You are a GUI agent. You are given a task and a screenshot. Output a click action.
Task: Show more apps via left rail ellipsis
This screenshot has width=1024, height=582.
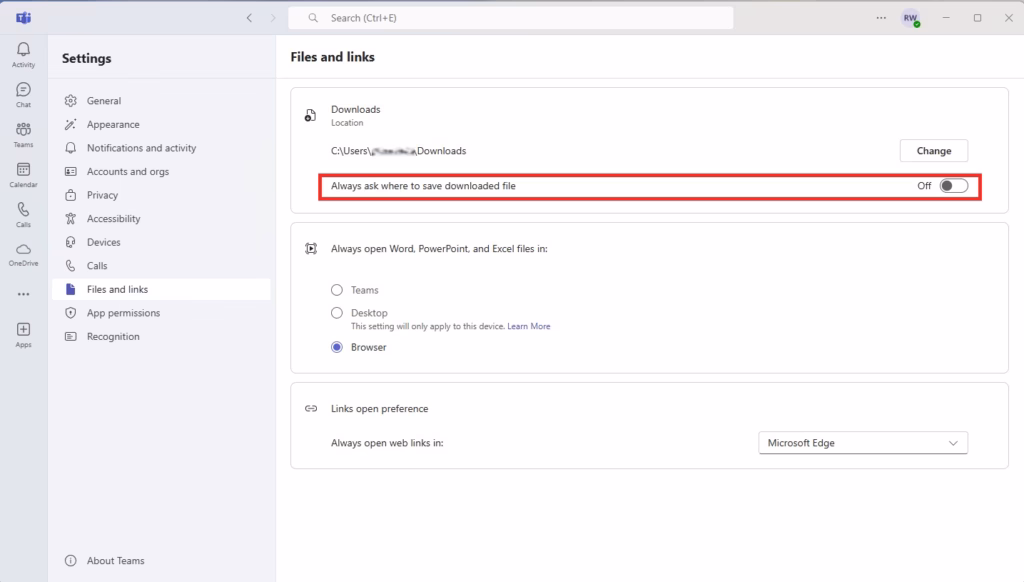tap(24, 295)
